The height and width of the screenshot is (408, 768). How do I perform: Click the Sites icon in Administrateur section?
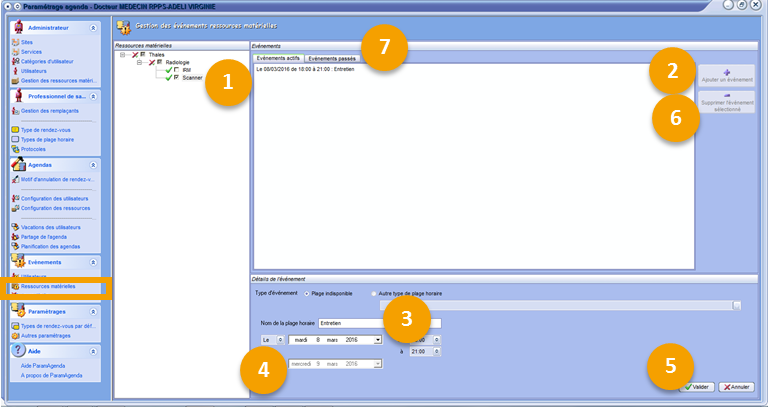pyautogui.click(x=14, y=43)
